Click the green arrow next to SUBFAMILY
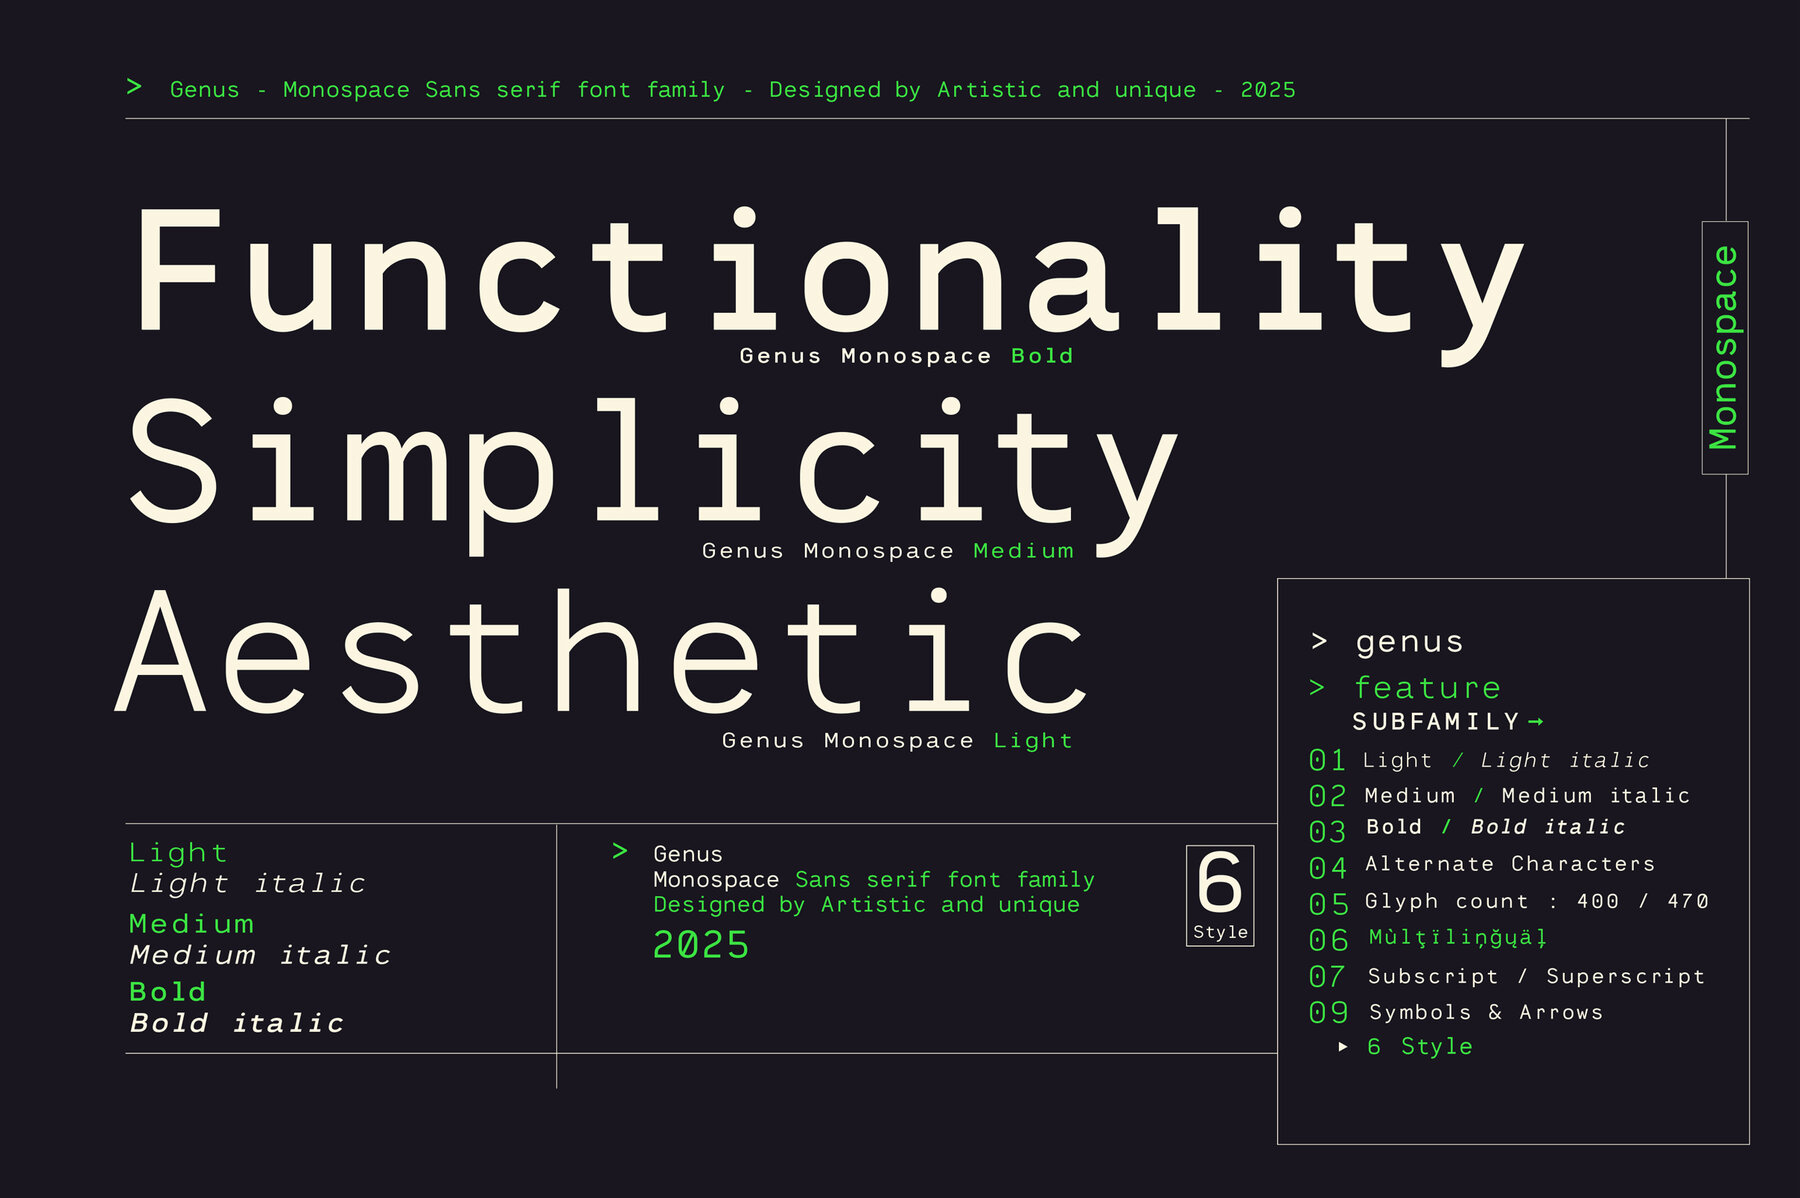The width and height of the screenshot is (1800, 1198). (1536, 721)
